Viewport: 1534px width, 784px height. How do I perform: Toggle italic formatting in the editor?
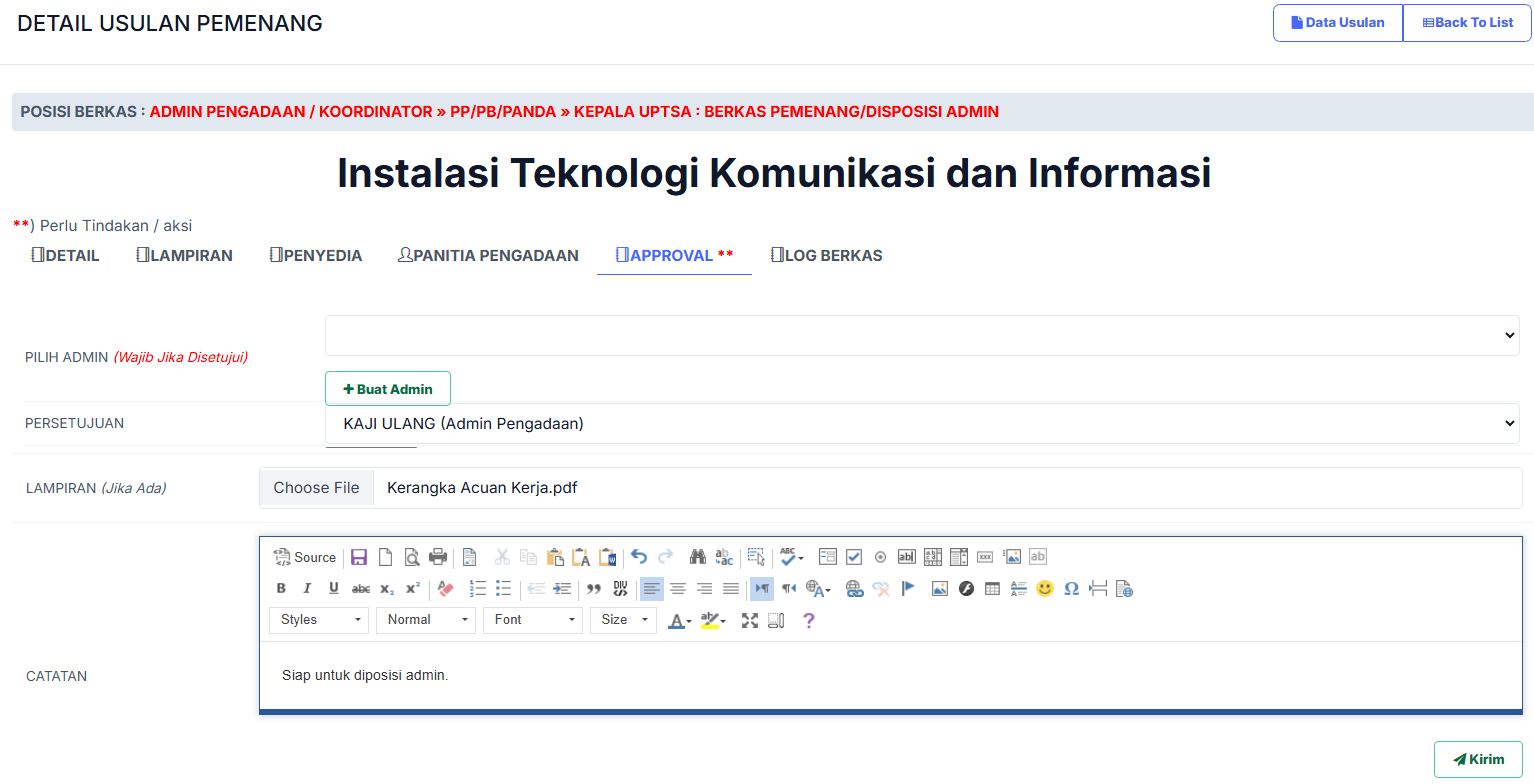307,589
